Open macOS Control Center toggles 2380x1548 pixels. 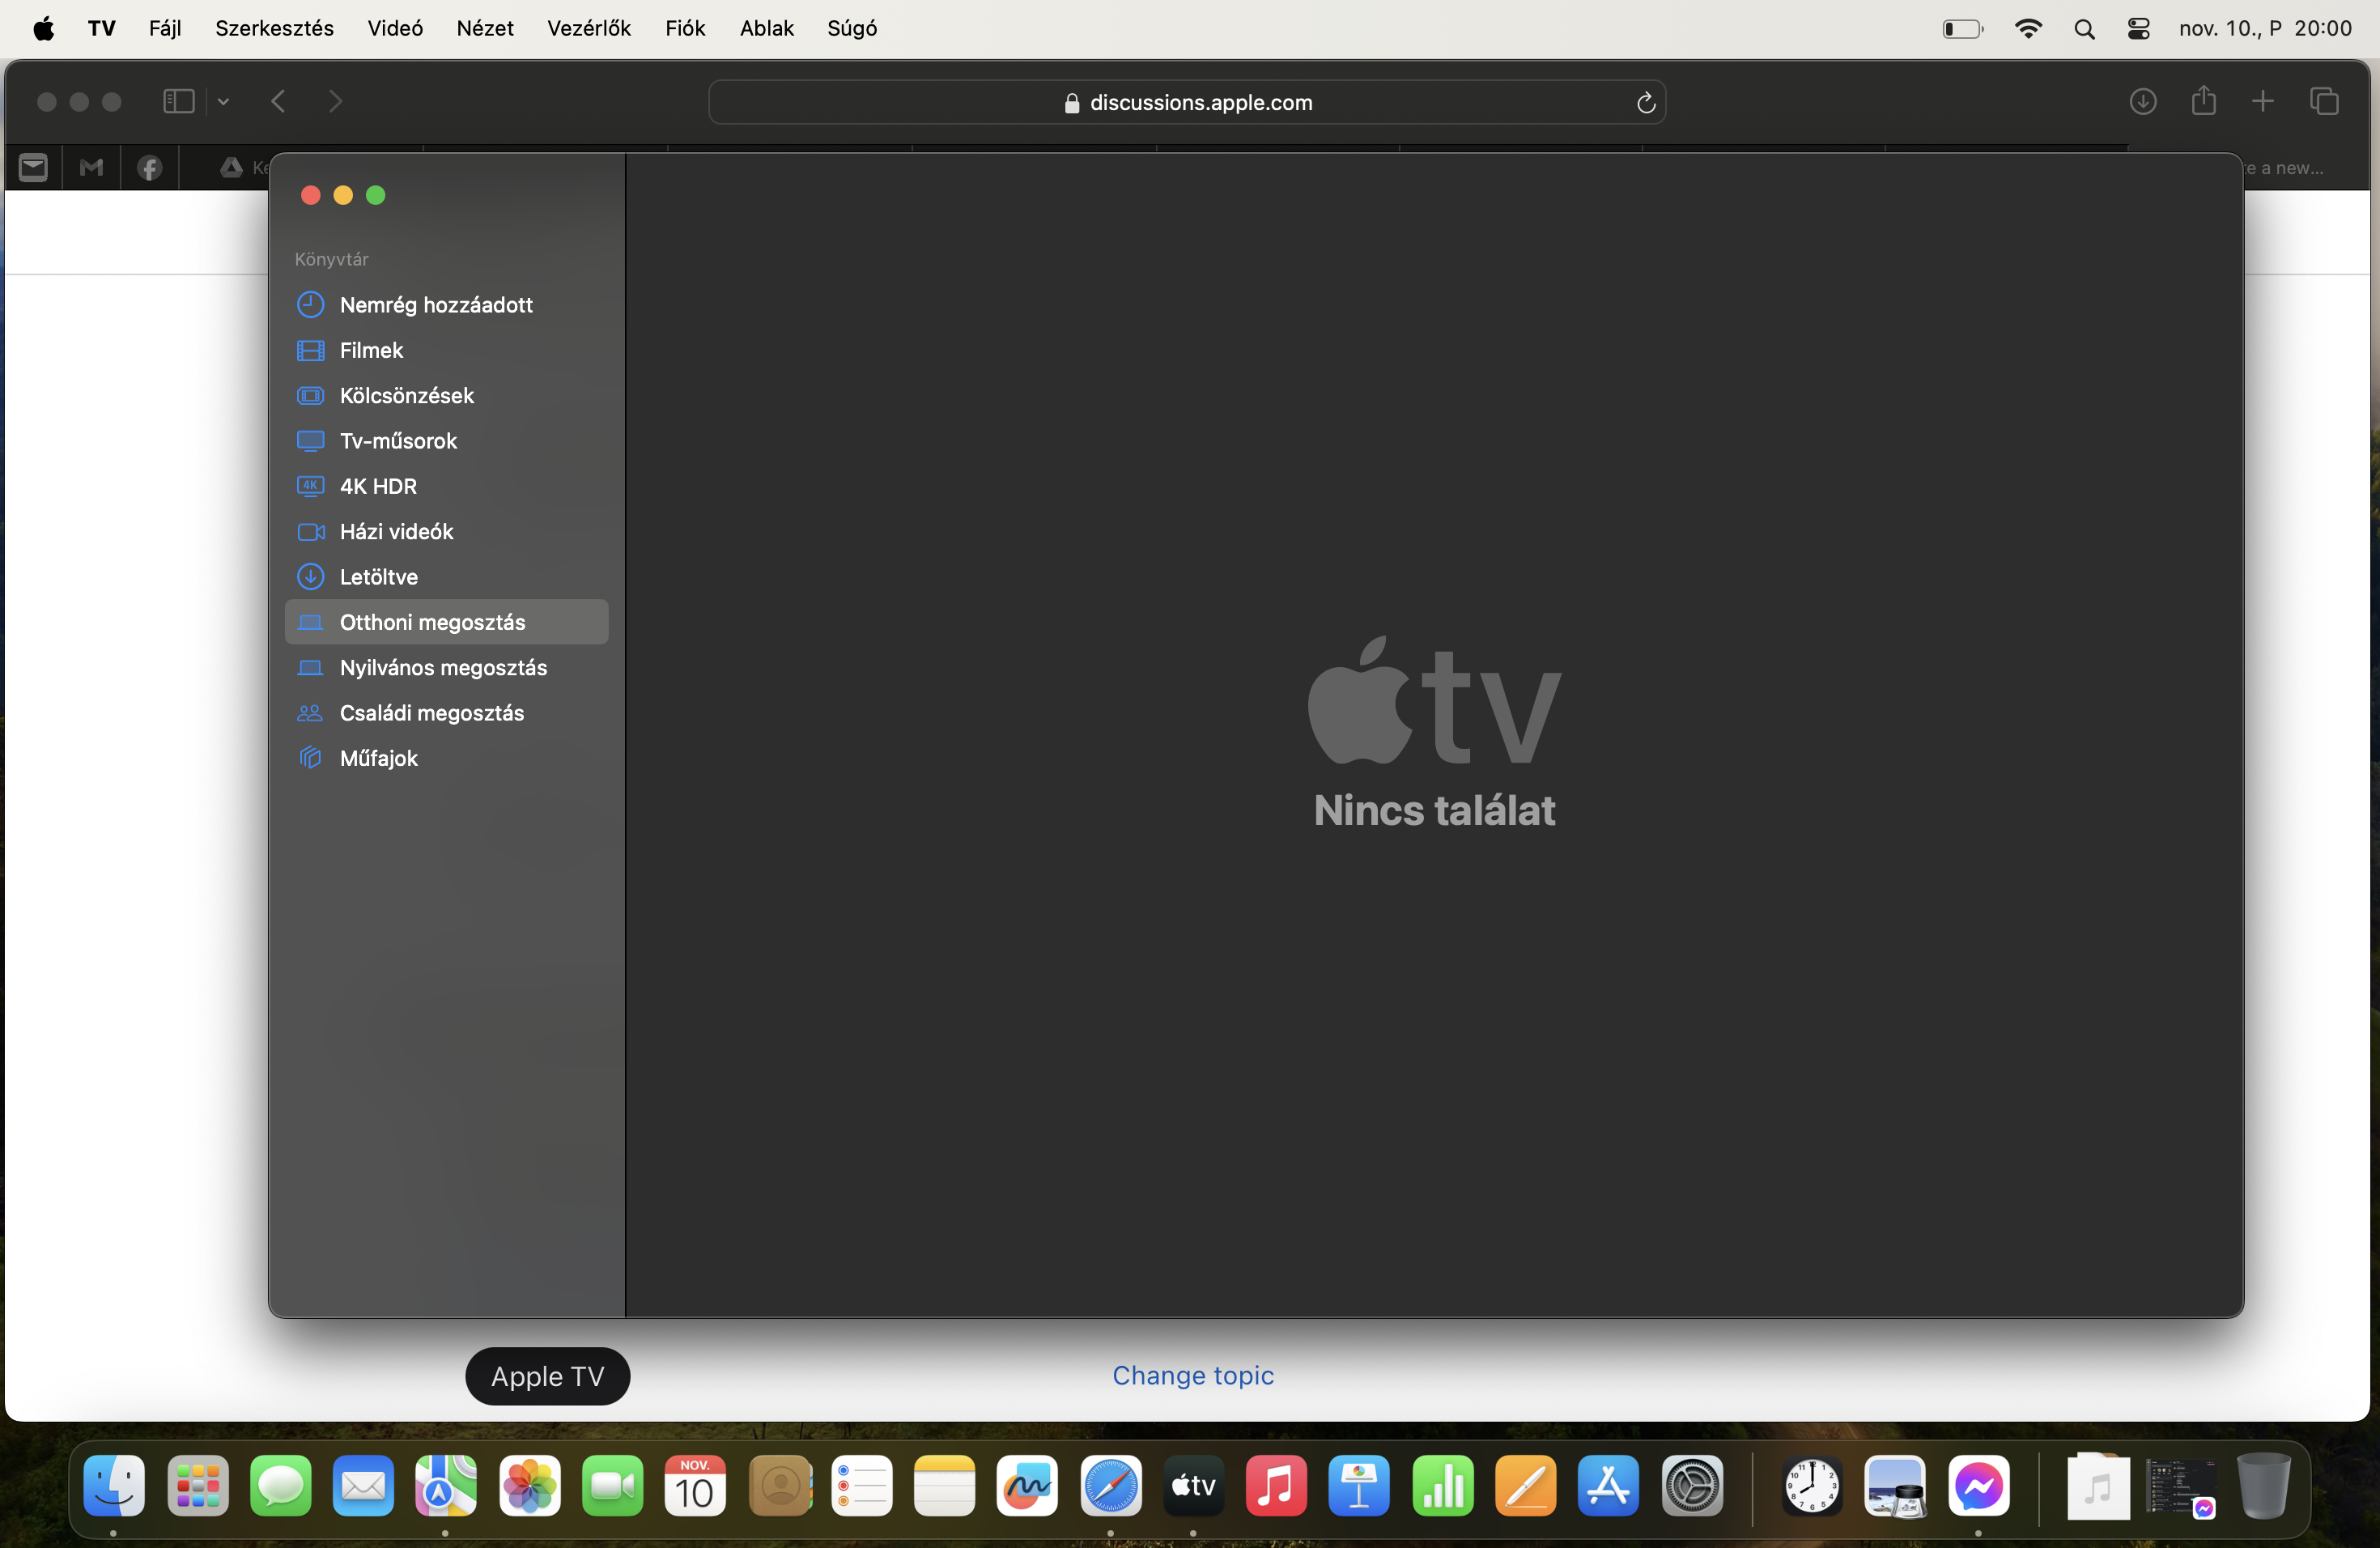tap(2138, 28)
